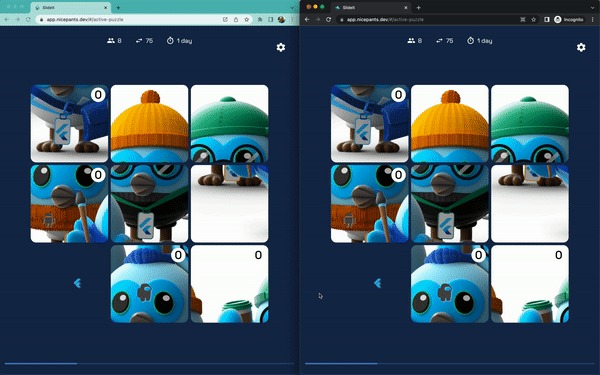Click the Incognito indicator button
The height and width of the screenshot is (375, 600).
coord(569,20)
